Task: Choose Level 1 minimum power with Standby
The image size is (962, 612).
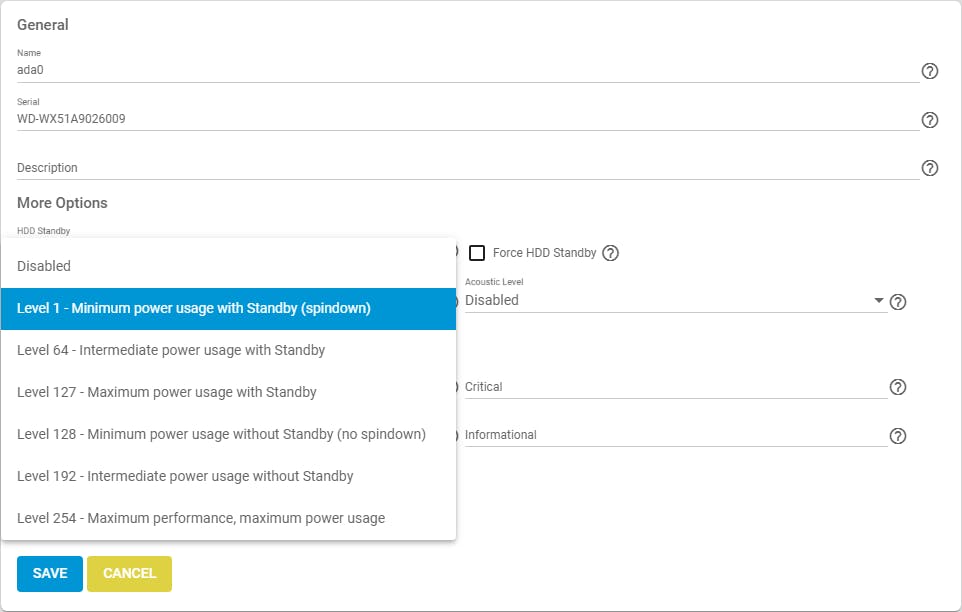Action: tap(228, 308)
